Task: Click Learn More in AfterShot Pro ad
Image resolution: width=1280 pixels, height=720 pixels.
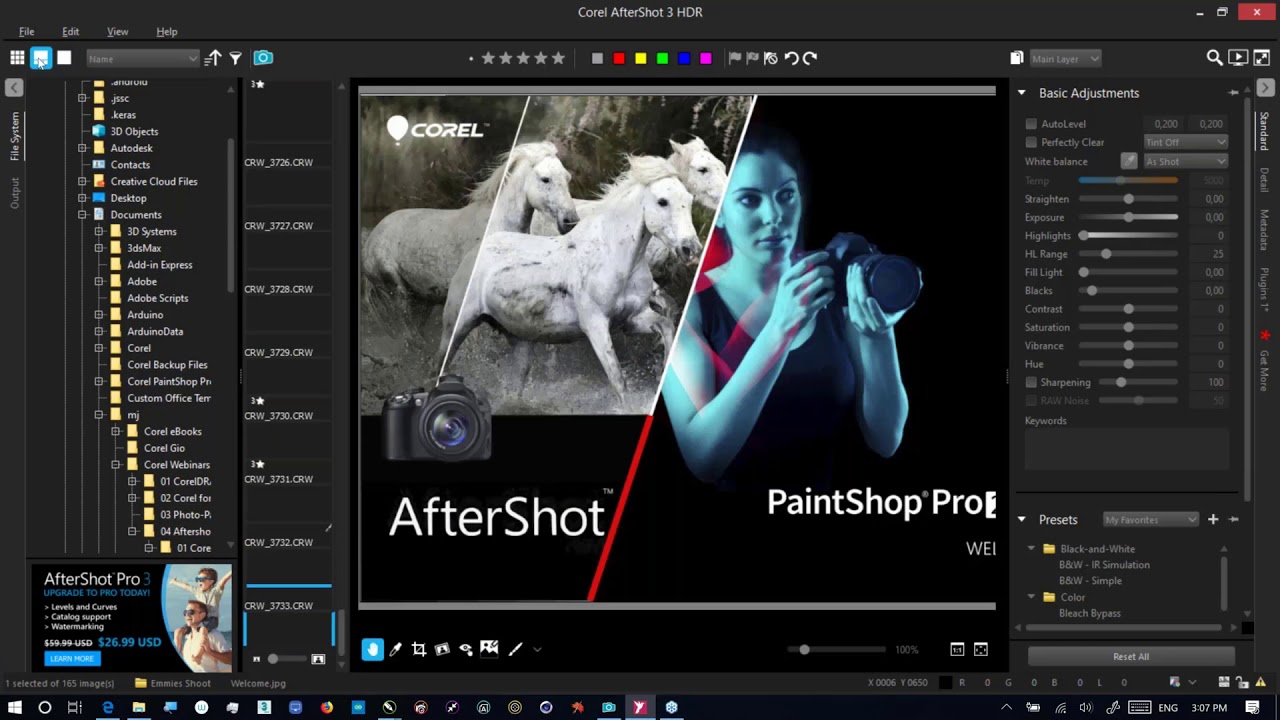Action: click(72, 658)
